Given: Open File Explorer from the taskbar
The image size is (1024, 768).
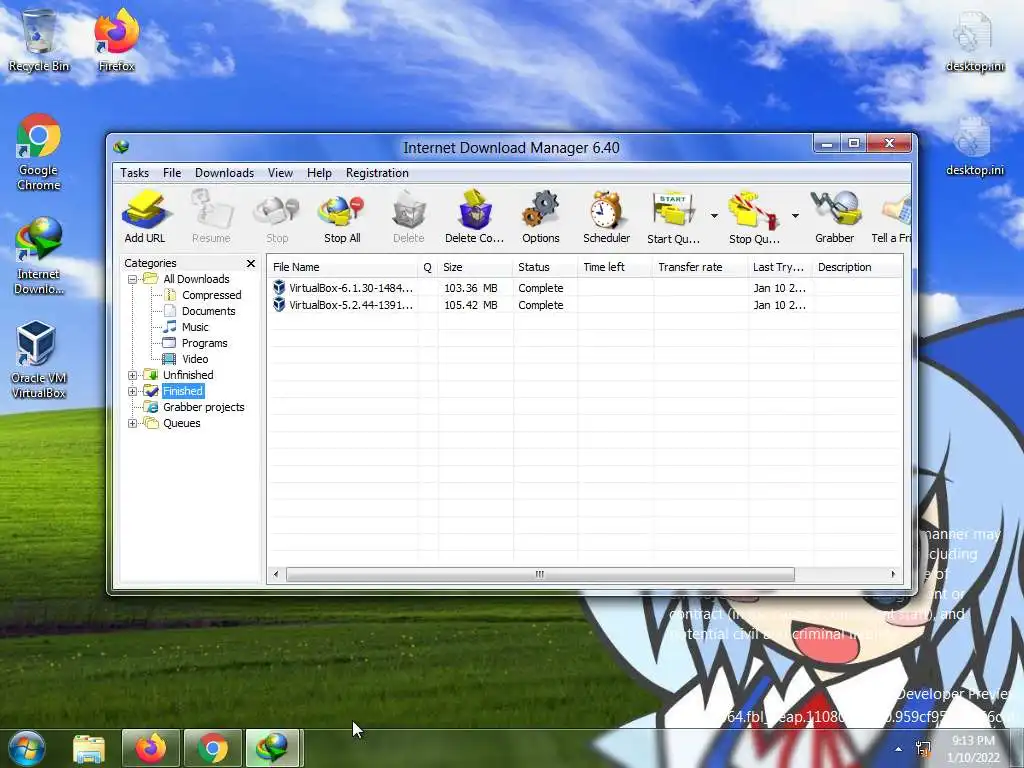Looking at the screenshot, I should click(89, 748).
